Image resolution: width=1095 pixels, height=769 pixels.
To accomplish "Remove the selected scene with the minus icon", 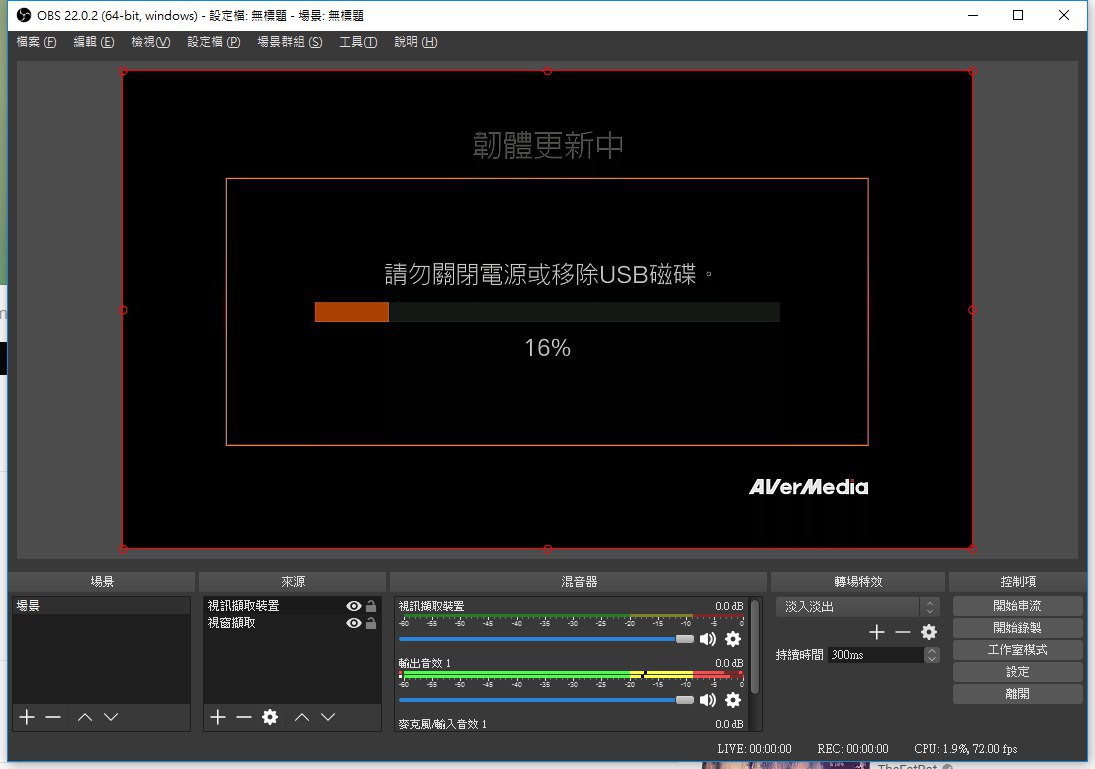I will (53, 717).
